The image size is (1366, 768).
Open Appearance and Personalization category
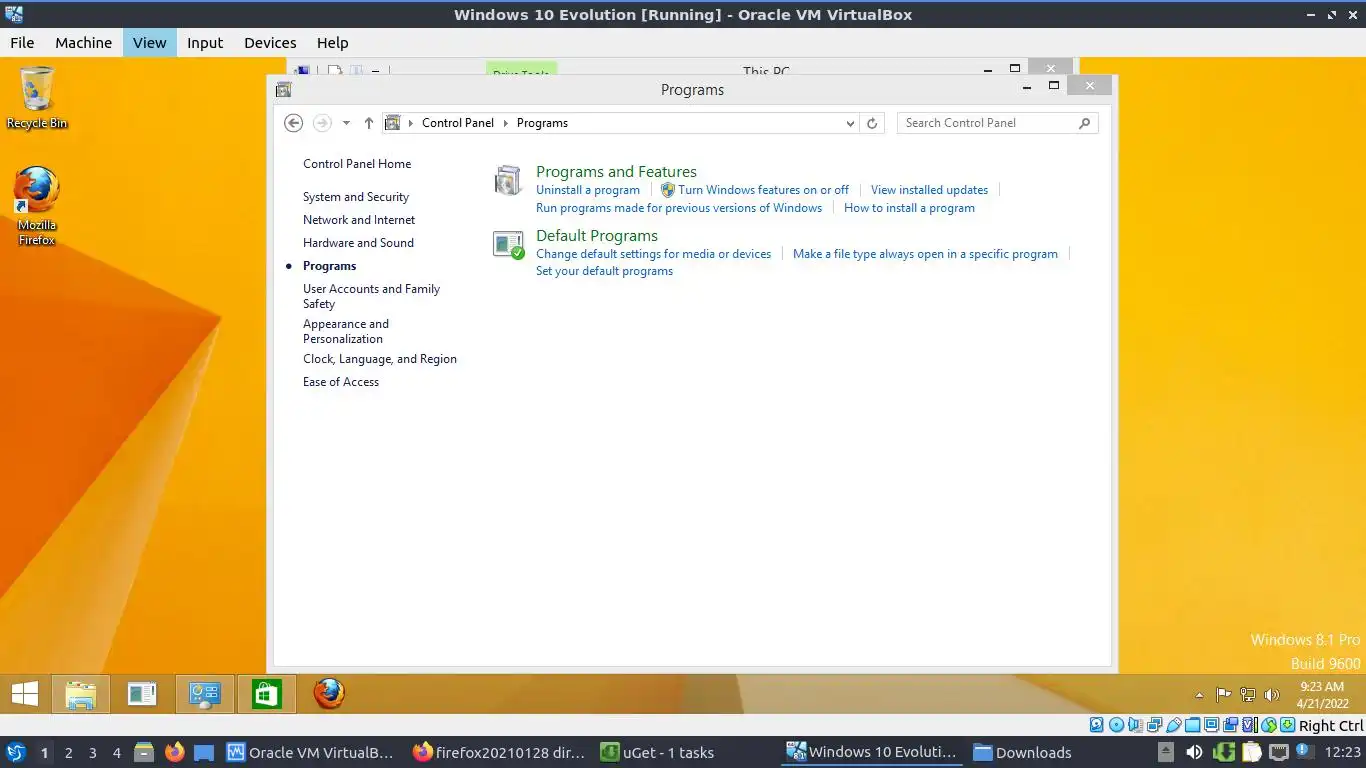pyautogui.click(x=346, y=331)
